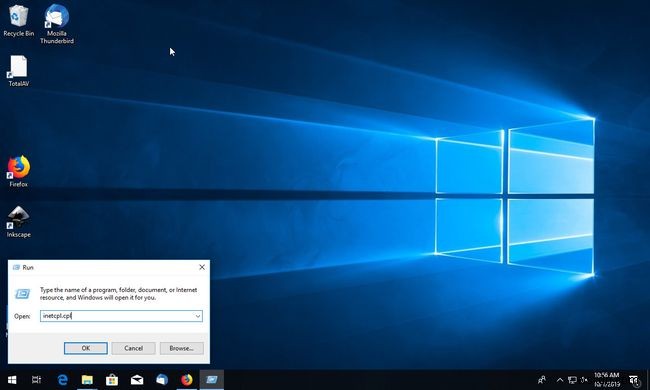Viewport: 650px width, 390px height.
Task: Open the Mail app from the taskbar
Action: (x=137, y=380)
